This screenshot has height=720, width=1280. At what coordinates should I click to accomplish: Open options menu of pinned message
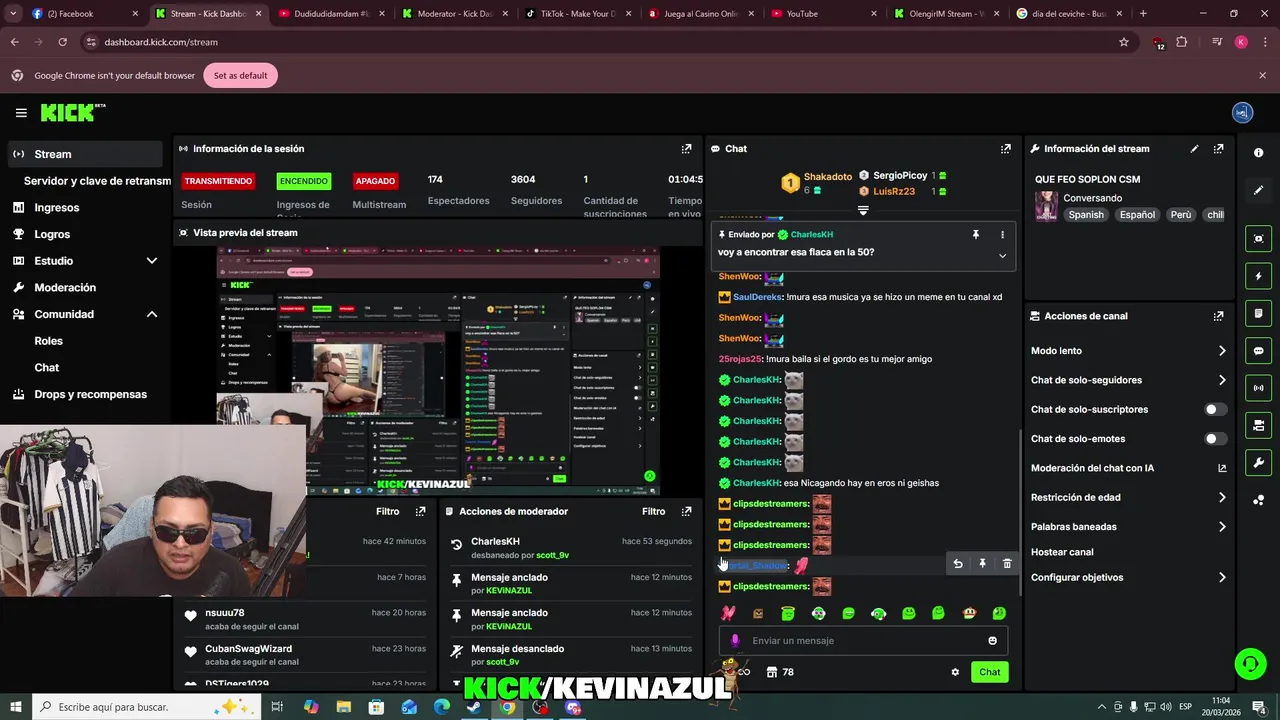point(1002,235)
